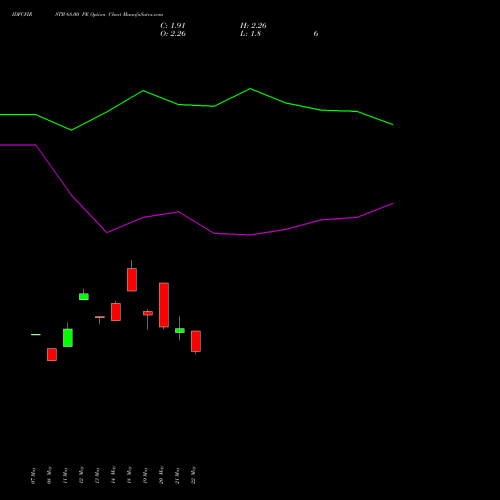
Task: Click the number '6' beside the low value
Action: (x=316, y=34)
